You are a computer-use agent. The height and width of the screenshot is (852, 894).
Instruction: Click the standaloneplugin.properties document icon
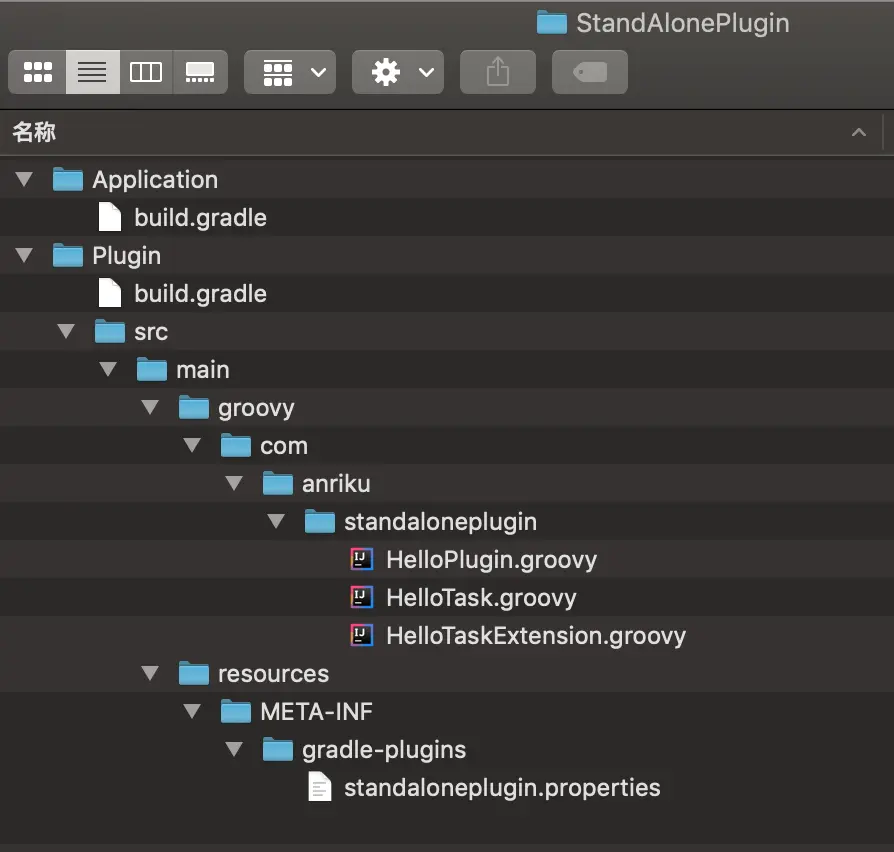coord(320,786)
